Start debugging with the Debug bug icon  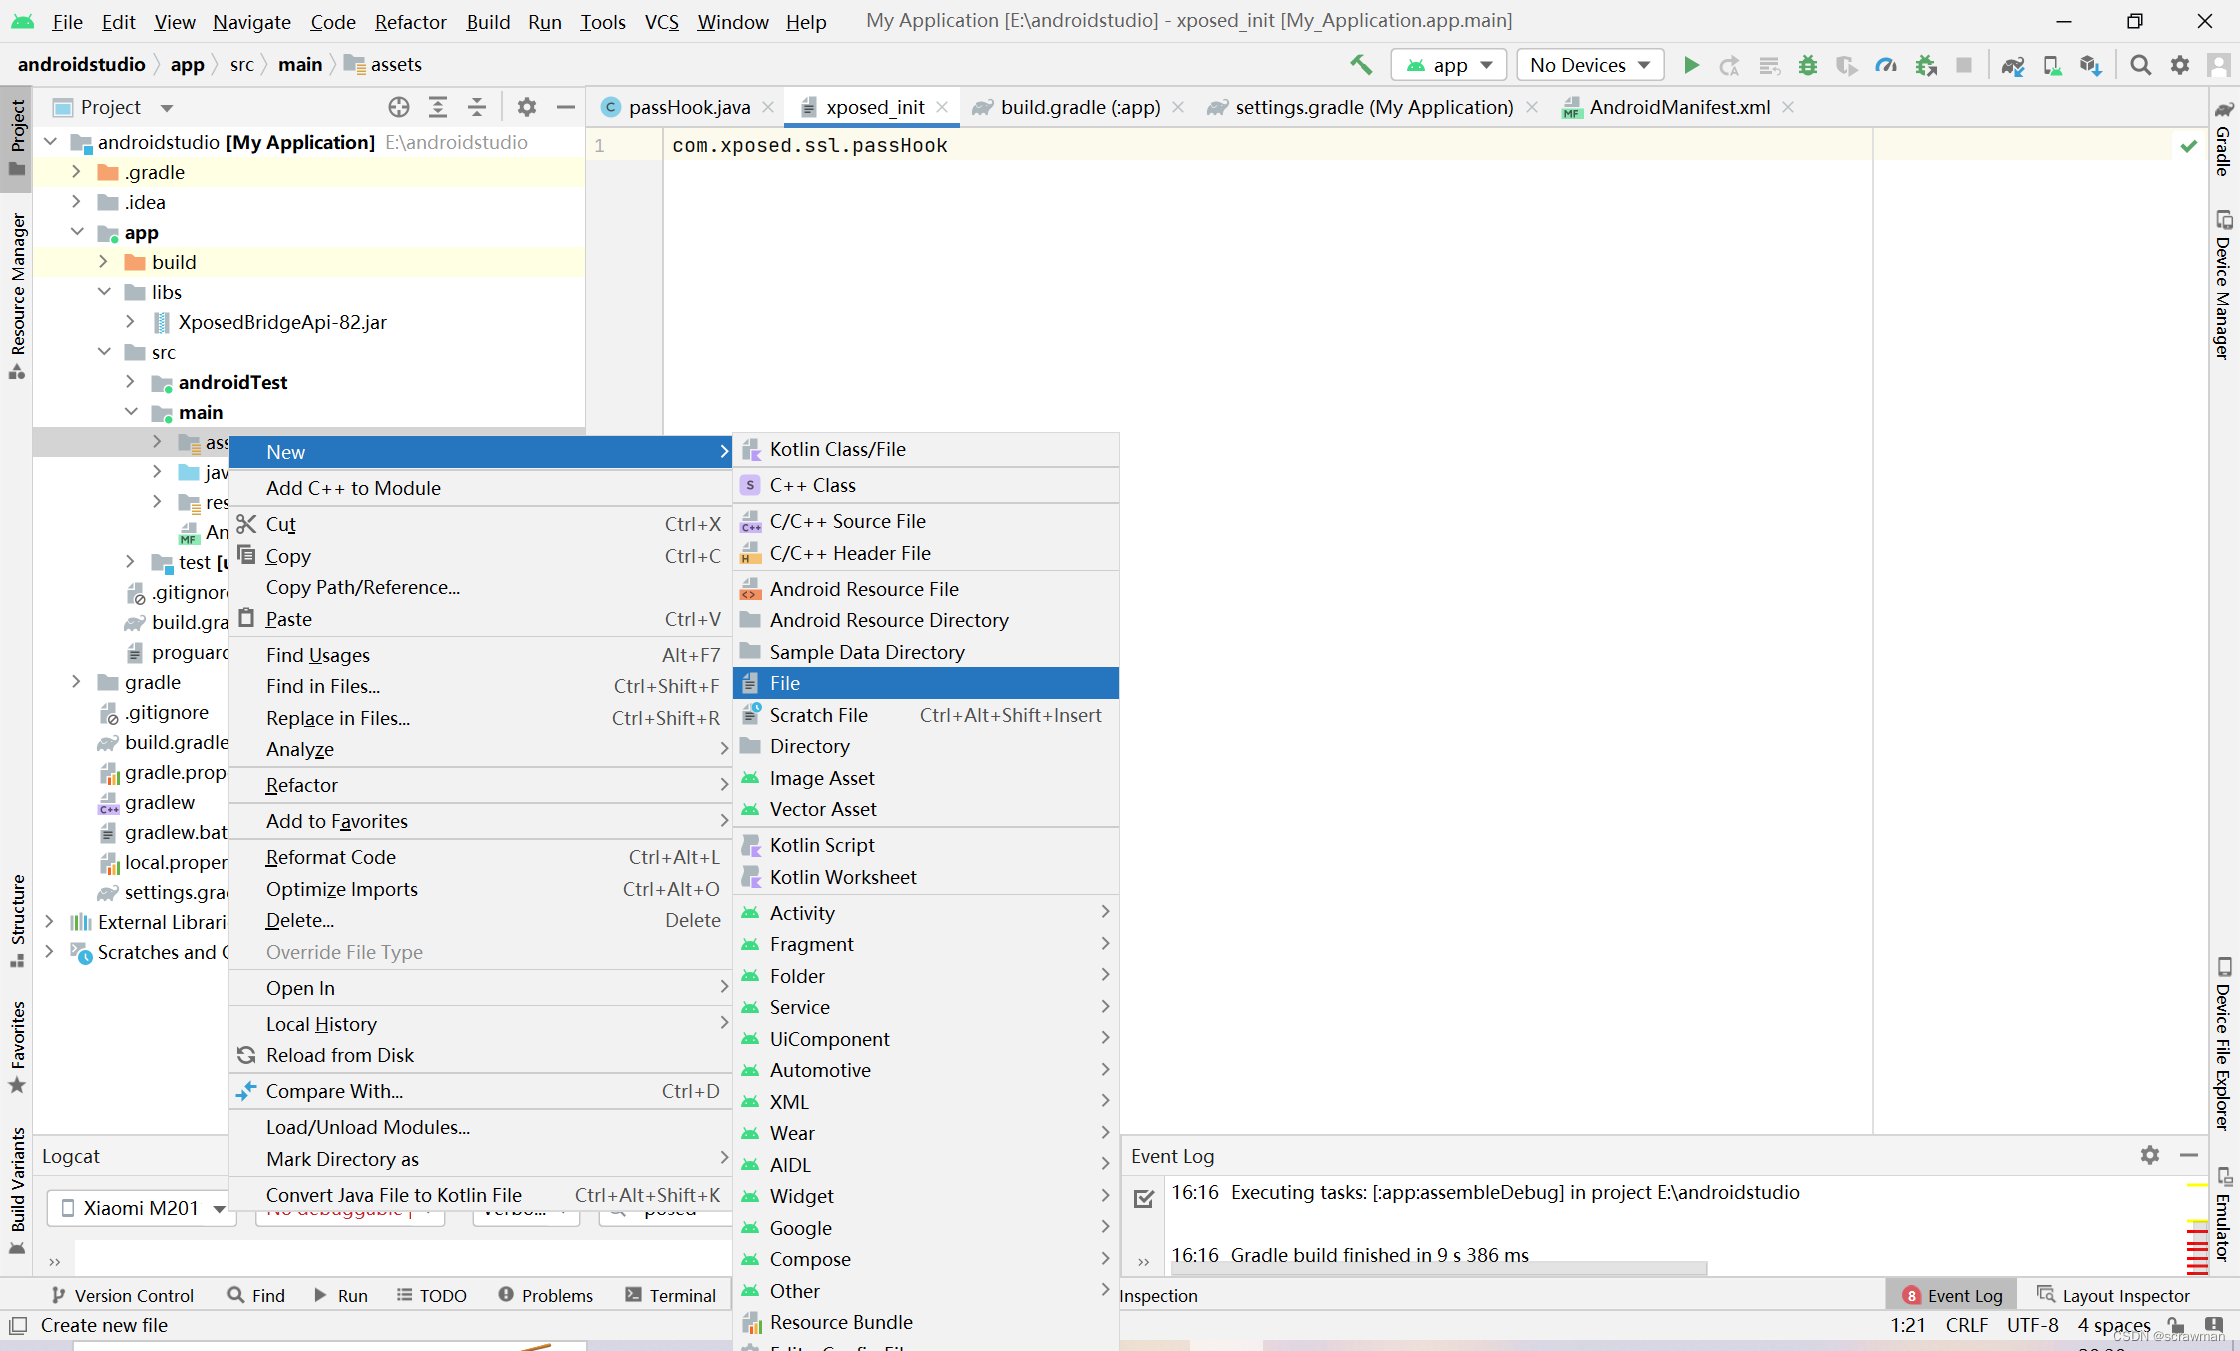(1808, 65)
